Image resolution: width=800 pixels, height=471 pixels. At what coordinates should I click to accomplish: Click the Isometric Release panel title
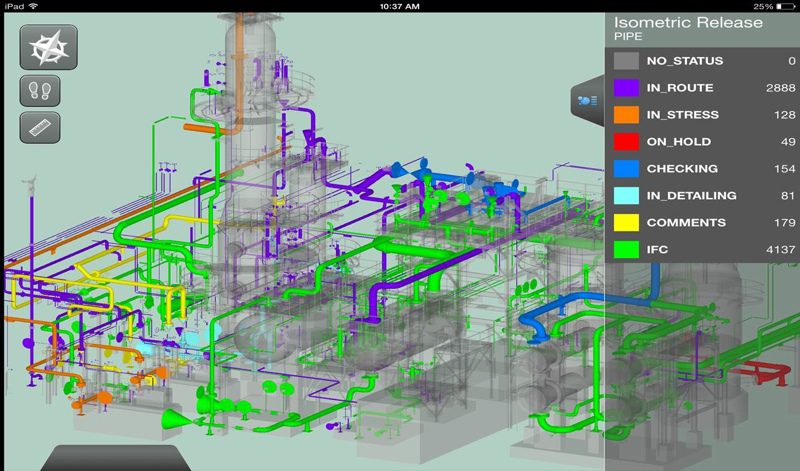point(688,22)
